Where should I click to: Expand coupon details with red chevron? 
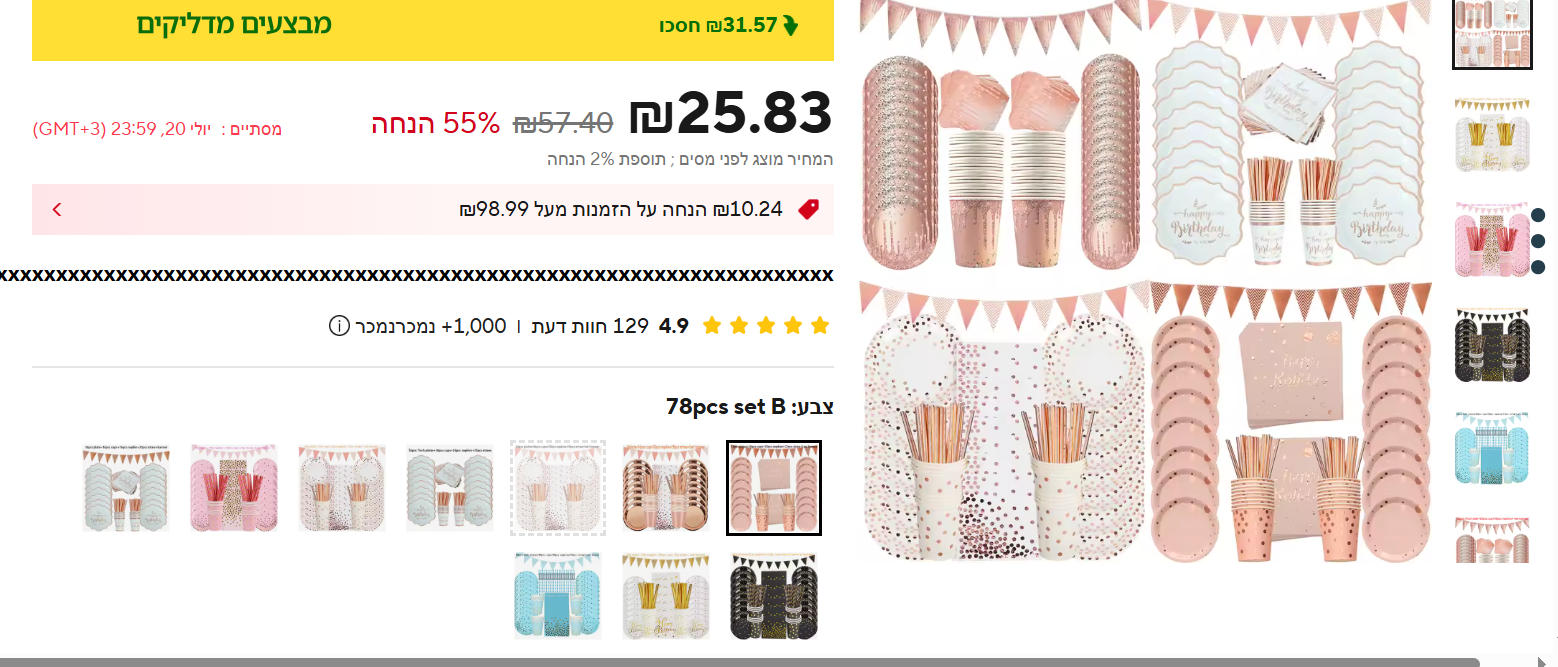pyautogui.click(x=57, y=209)
